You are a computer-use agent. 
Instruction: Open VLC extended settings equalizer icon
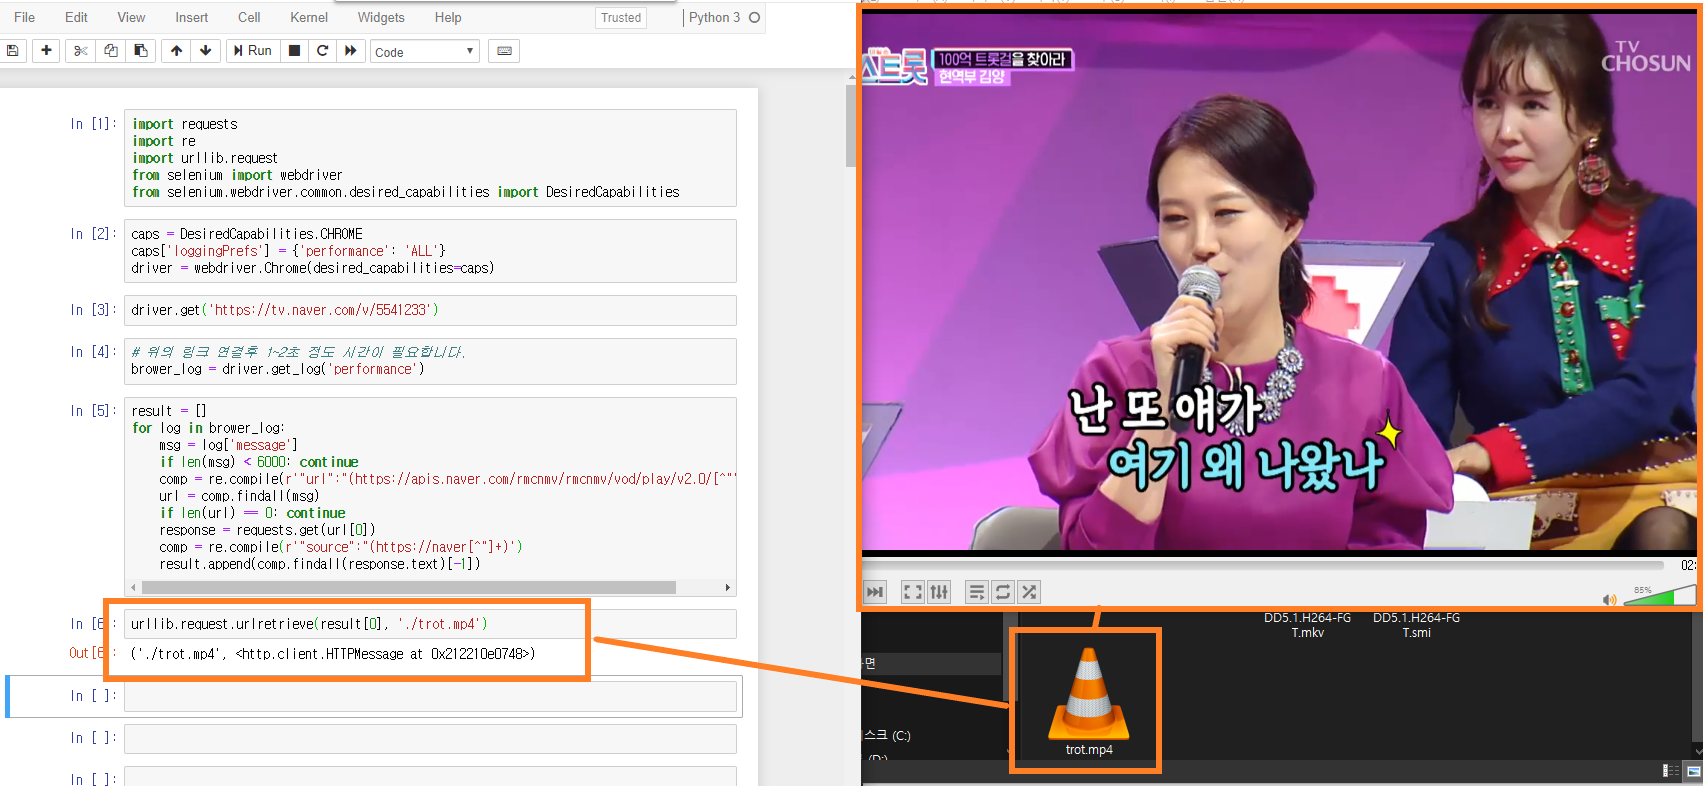[939, 592]
